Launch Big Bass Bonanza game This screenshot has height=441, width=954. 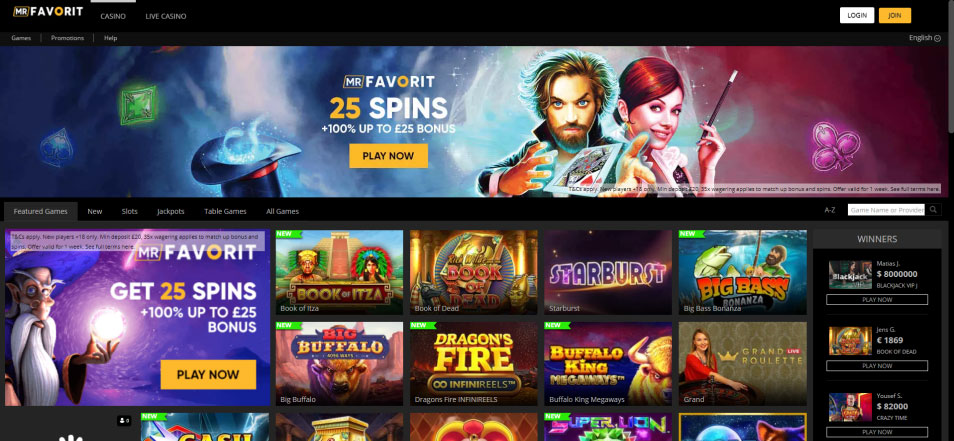(742, 272)
